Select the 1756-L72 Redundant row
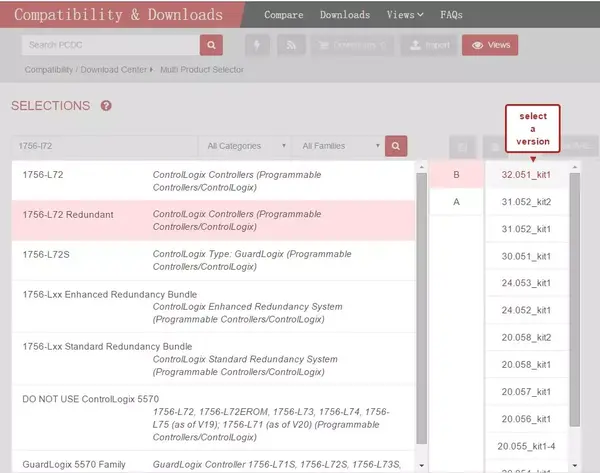The width and height of the screenshot is (600, 473). click(213, 220)
